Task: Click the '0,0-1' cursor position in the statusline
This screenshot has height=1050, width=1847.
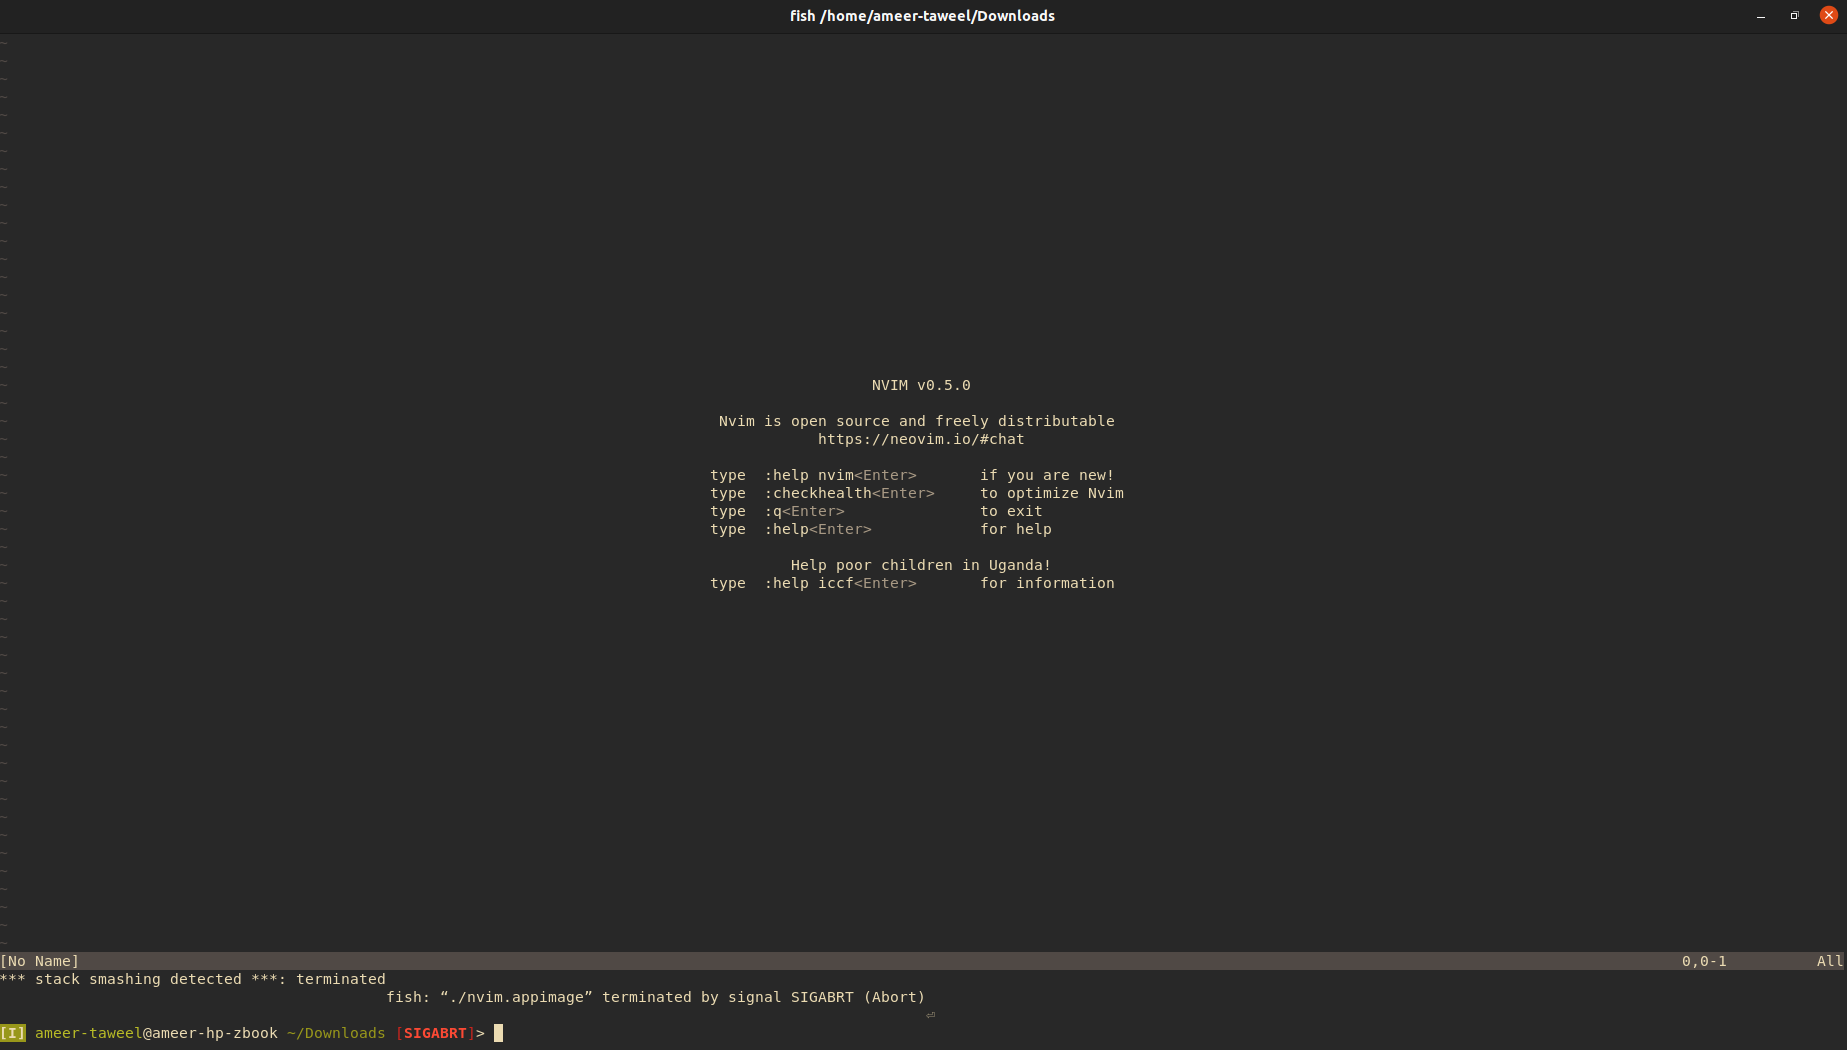Action: tap(1704, 961)
